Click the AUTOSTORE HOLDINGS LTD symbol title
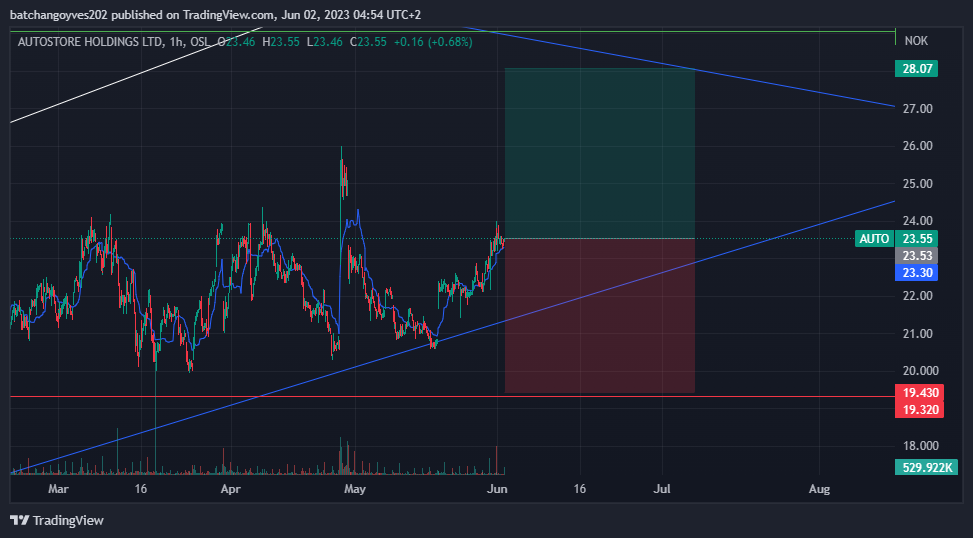The height and width of the screenshot is (538, 973). [90, 42]
